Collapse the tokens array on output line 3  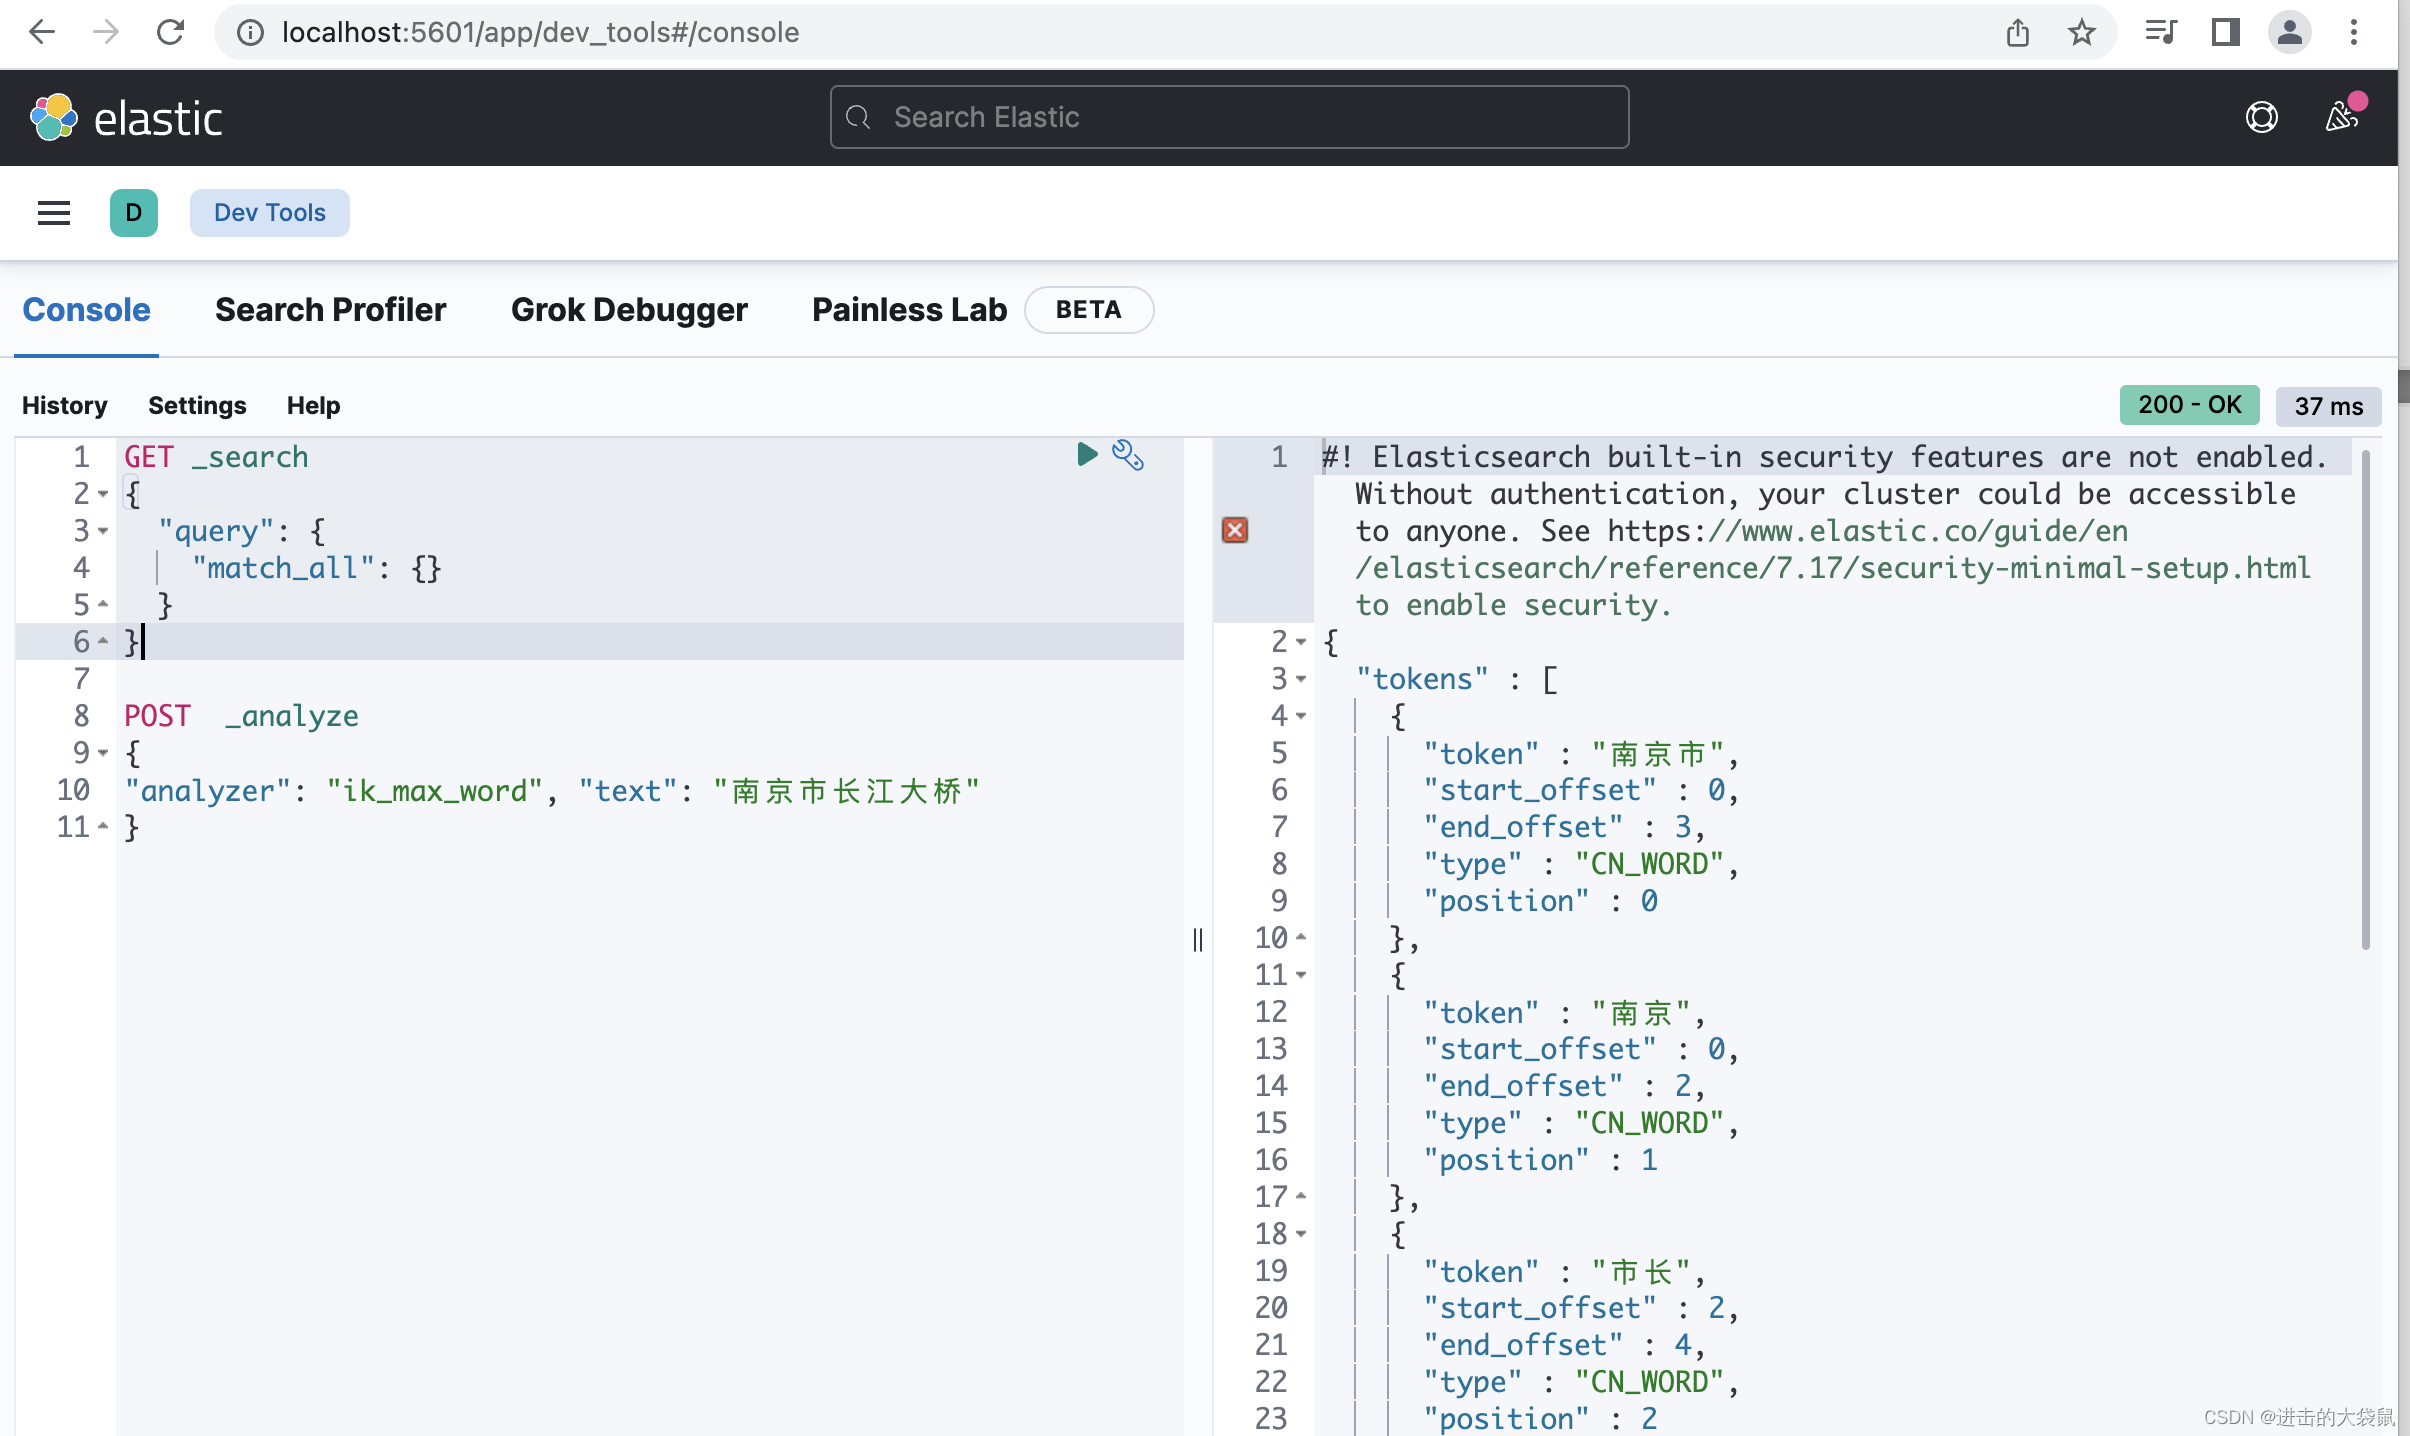click(x=1301, y=679)
